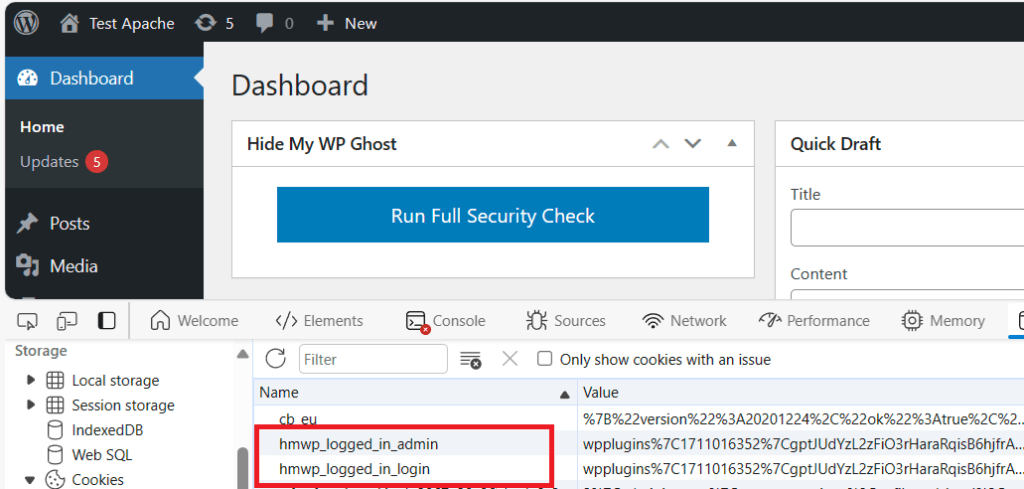Switch to the Memory tab
The image size is (1024, 489).
tap(943, 321)
